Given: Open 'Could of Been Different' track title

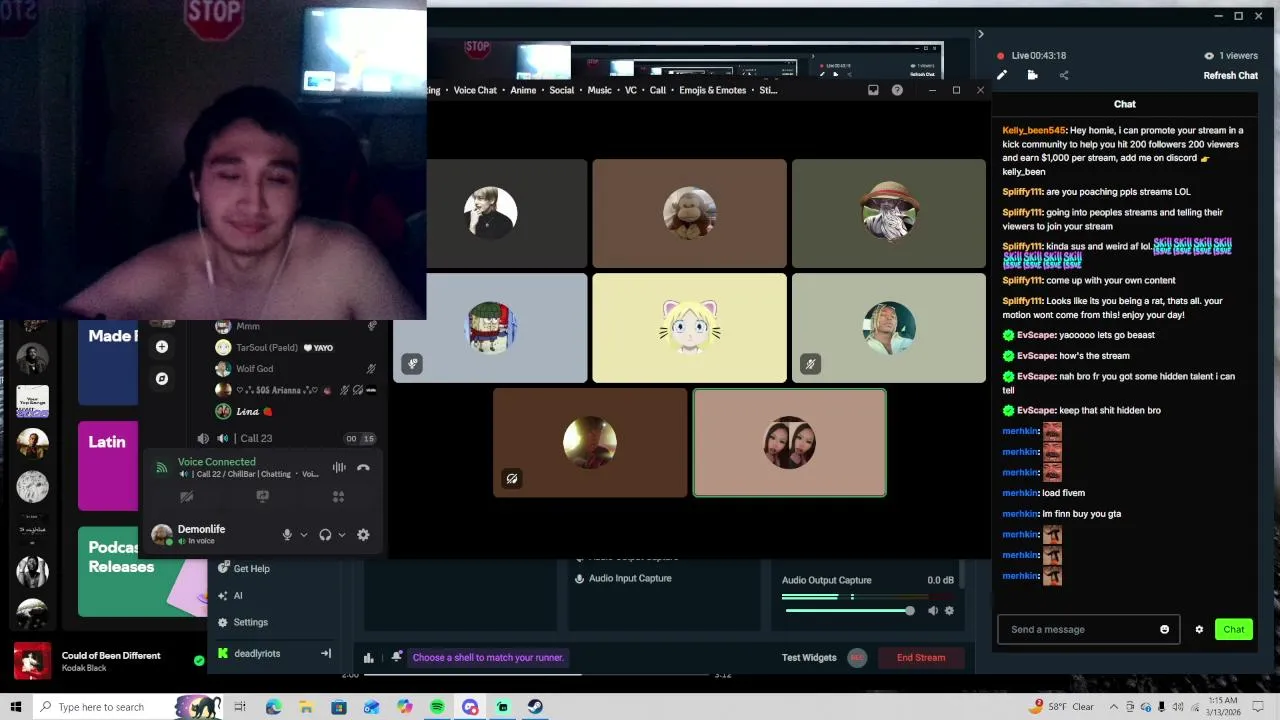Looking at the screenshot, I should point(111,655).
